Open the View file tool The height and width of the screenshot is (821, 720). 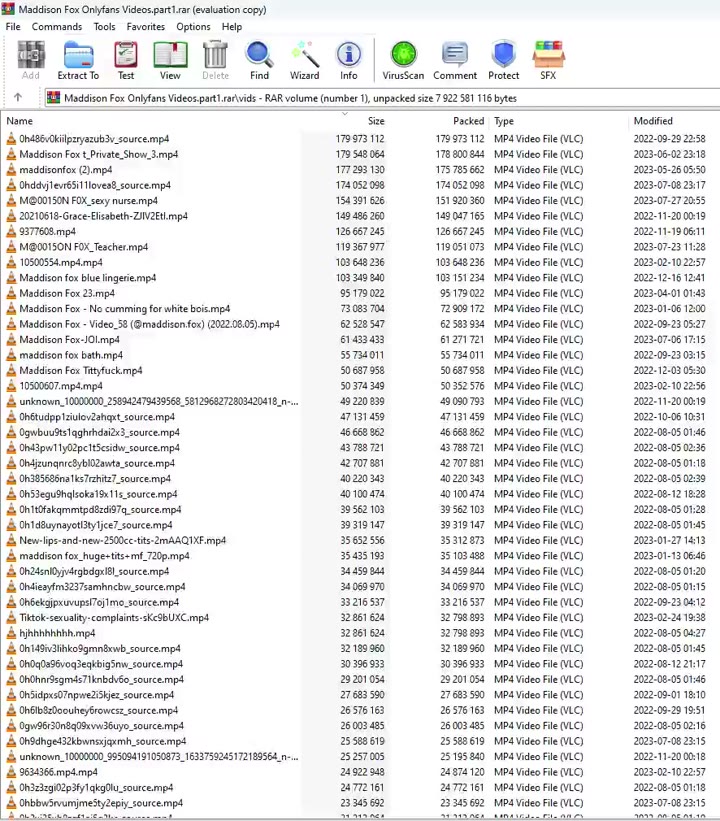pos(170,60)
